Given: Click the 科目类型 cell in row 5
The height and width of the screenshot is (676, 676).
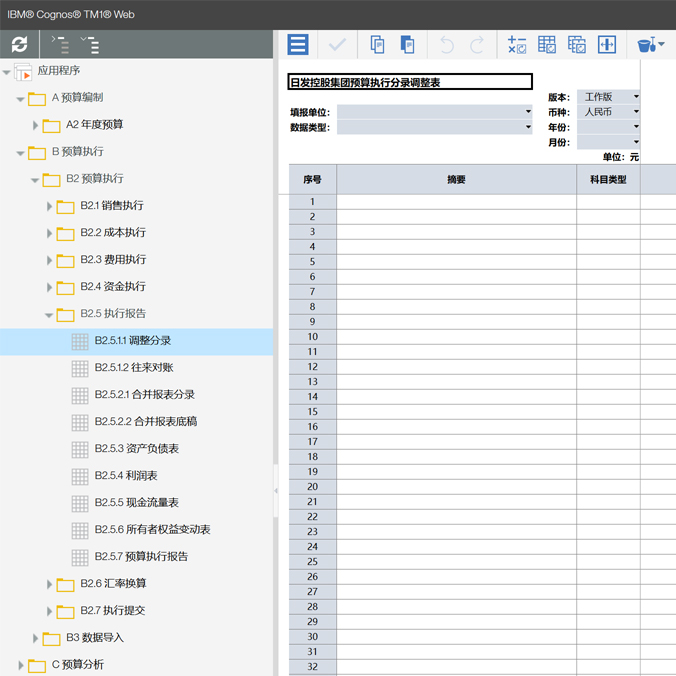Looking at the screenshot, I should click(608, 262).
